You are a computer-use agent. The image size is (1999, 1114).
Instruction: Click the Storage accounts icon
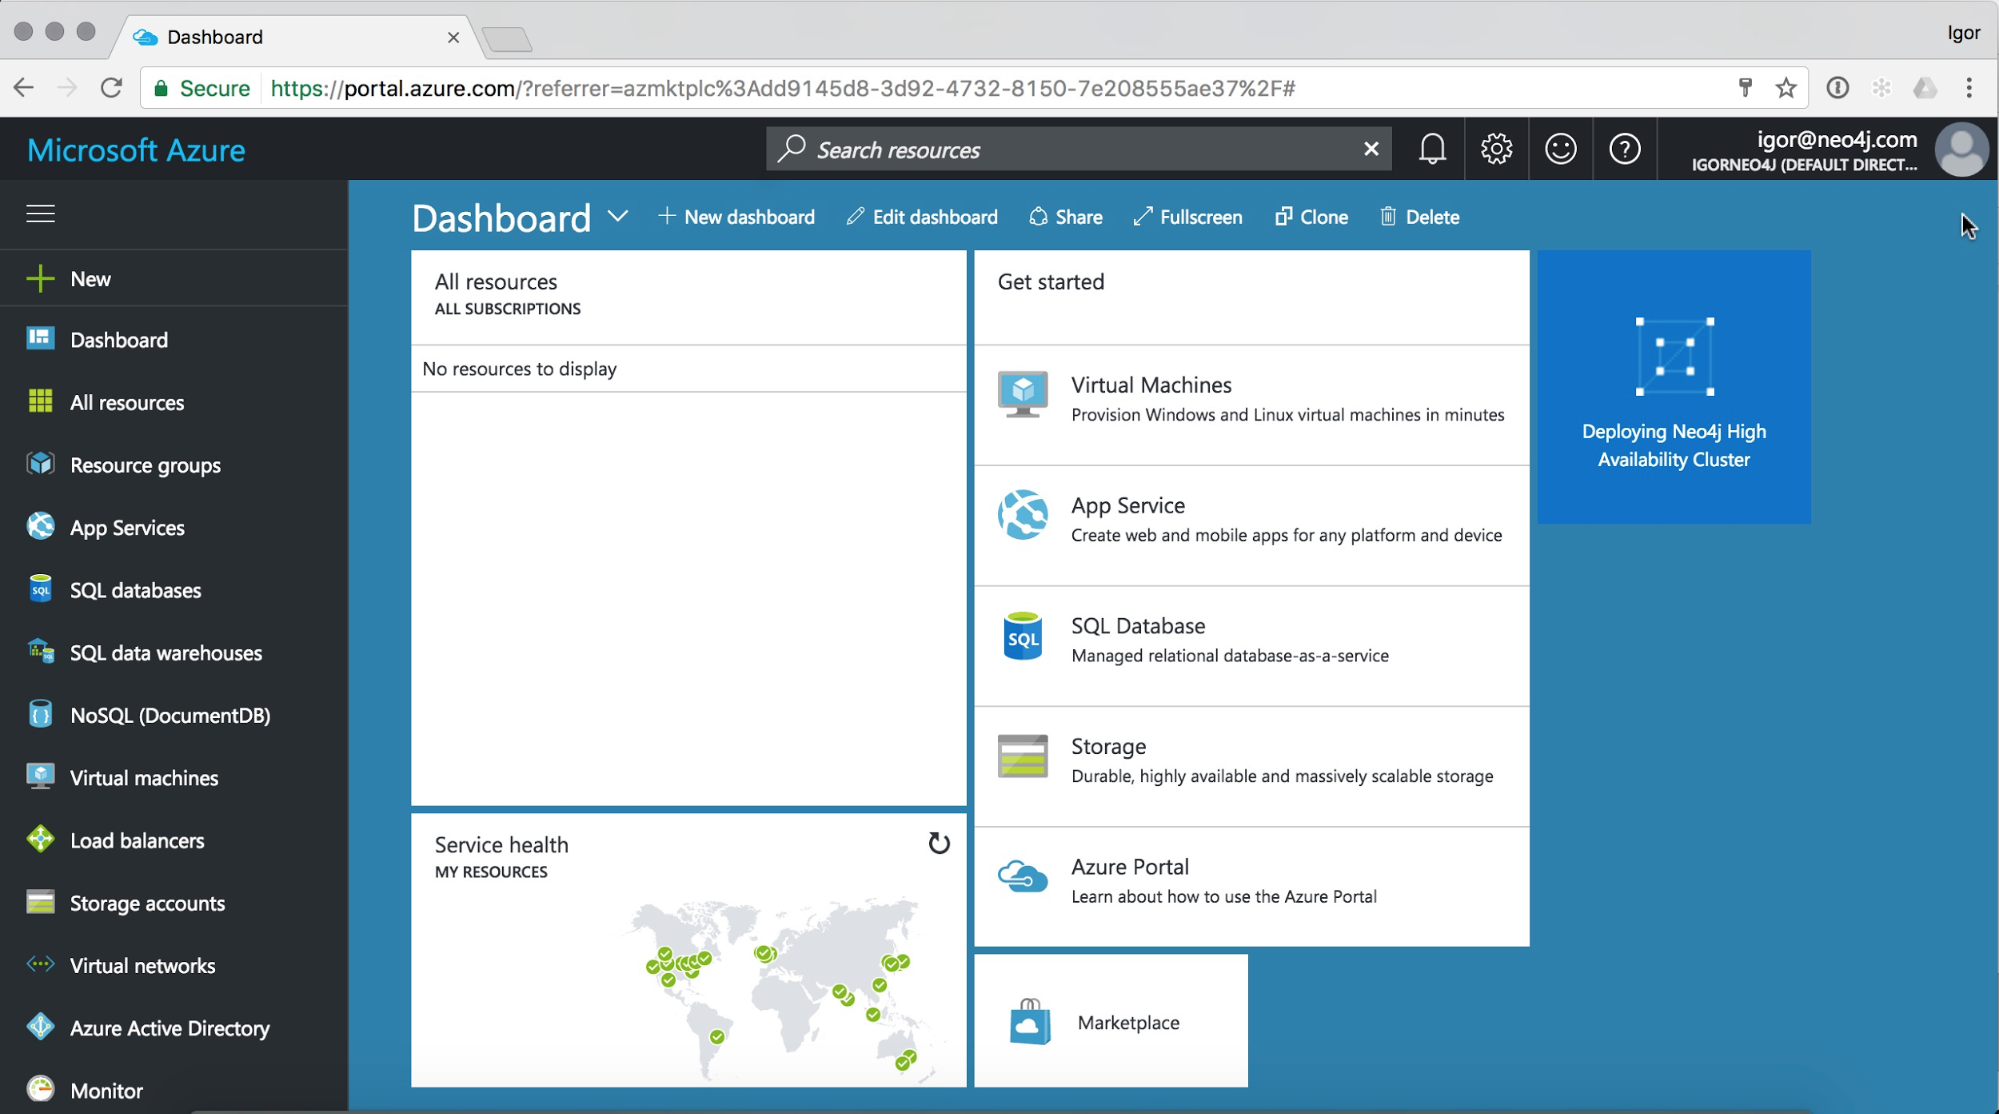coord(40,903)
